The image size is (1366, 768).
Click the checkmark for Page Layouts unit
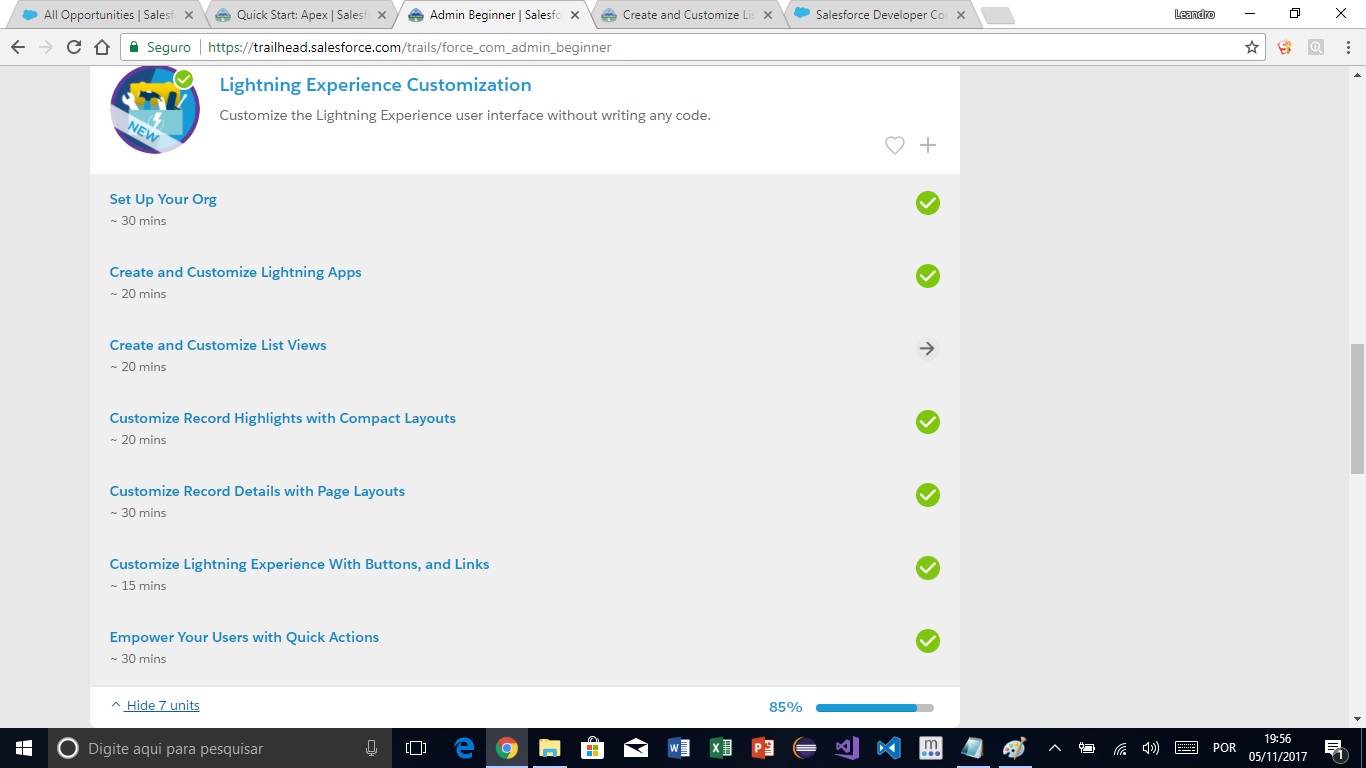pos(928,495)
